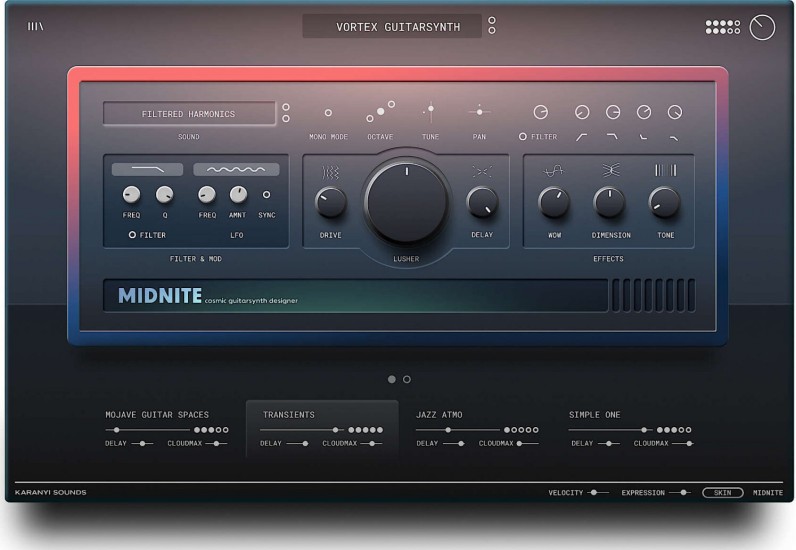The height and width of the screenshot is (550, 796).
Task: Switch to the second page dot
Action: tap(407, 379)
